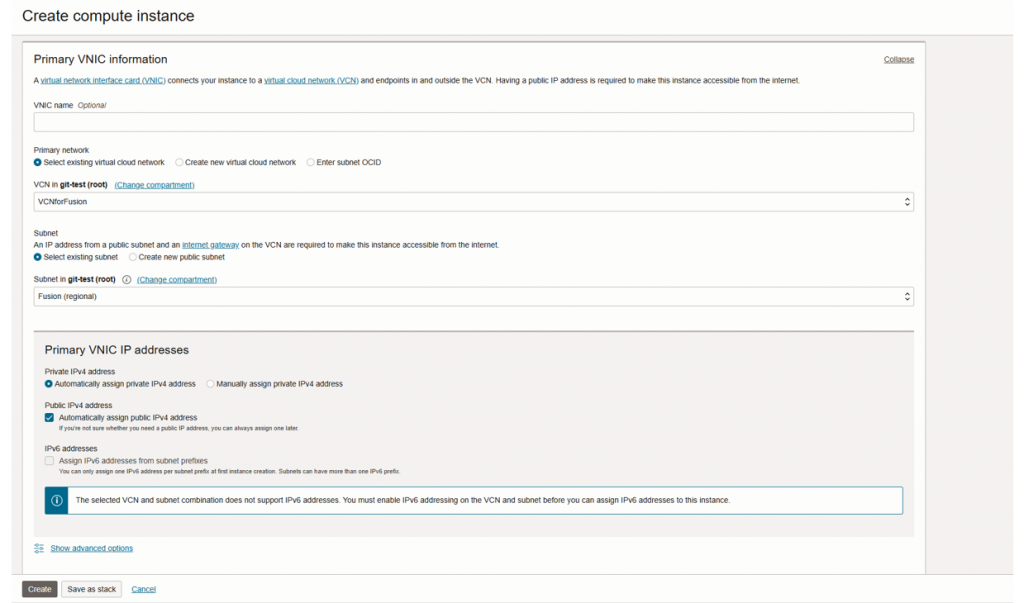1024x603 pixels.
Task: Show advanced options link
Action: (91, 548)
